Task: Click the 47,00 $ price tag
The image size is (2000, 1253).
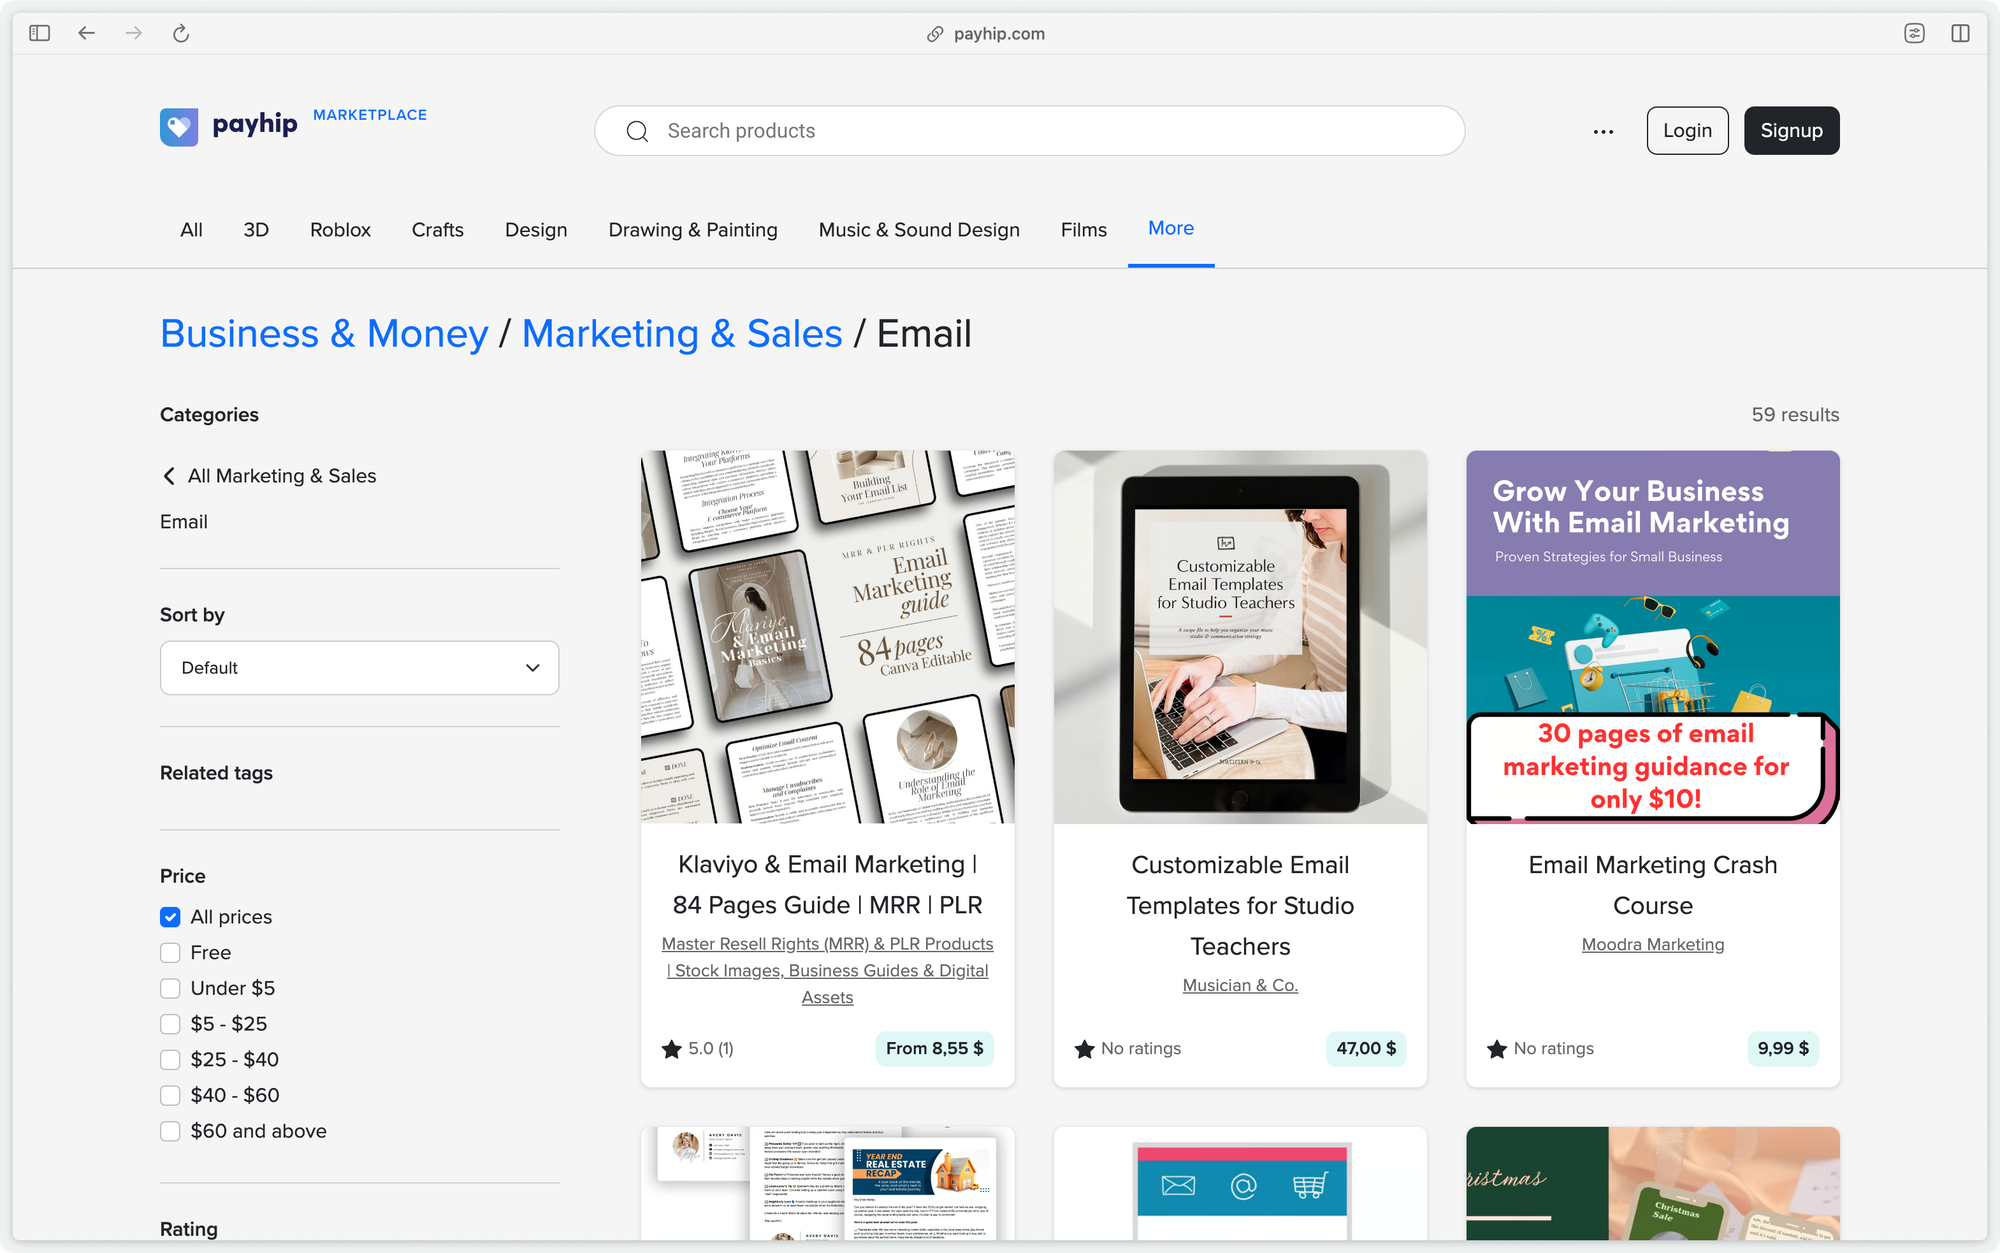Action: coord(1366,1048)
